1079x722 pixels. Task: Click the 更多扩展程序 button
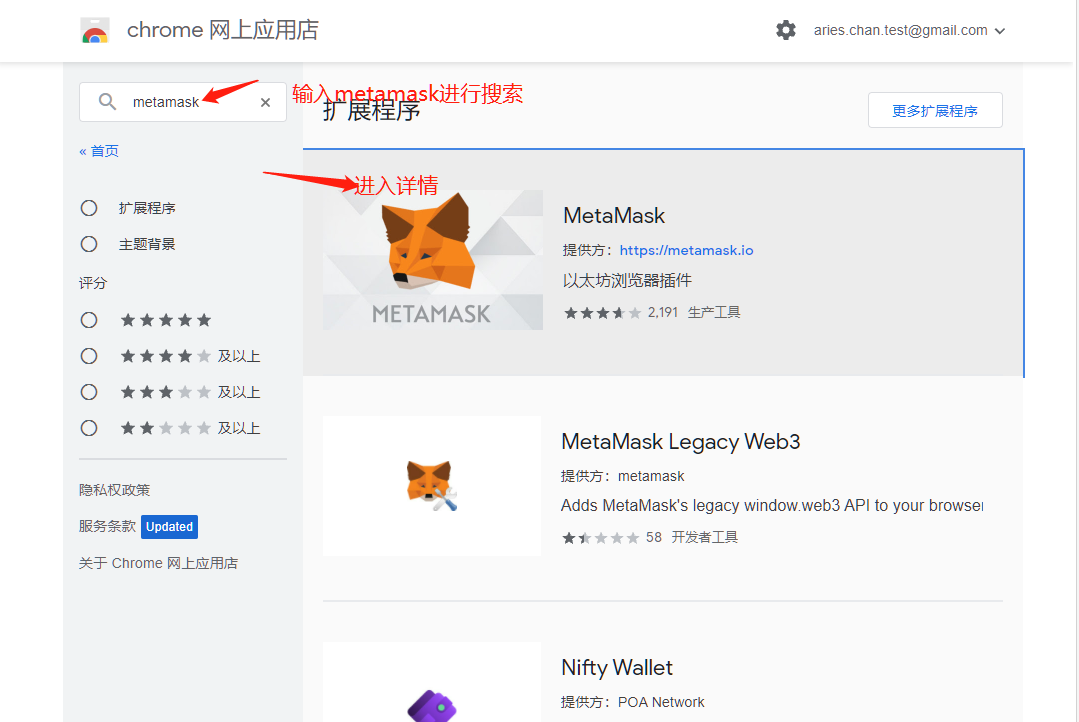(x=934, y=111)
